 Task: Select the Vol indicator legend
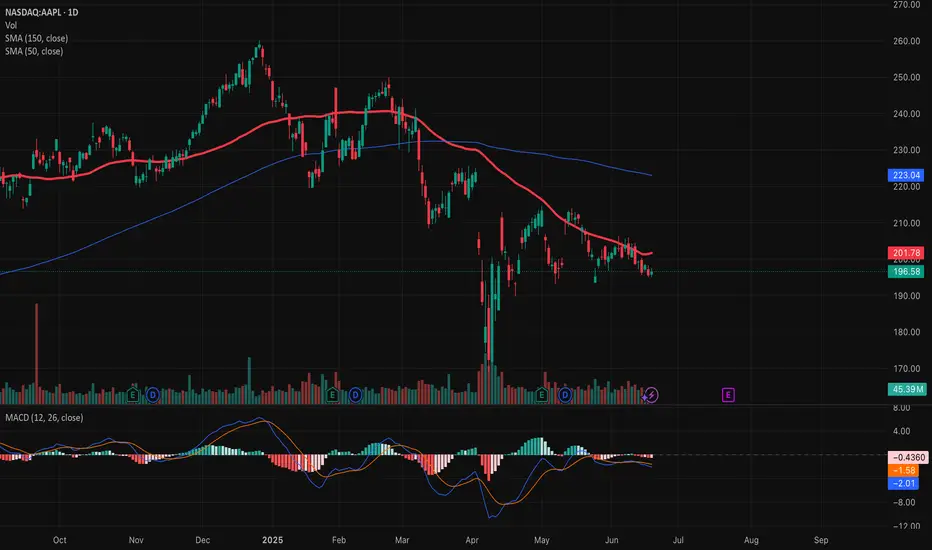point(11,26)
